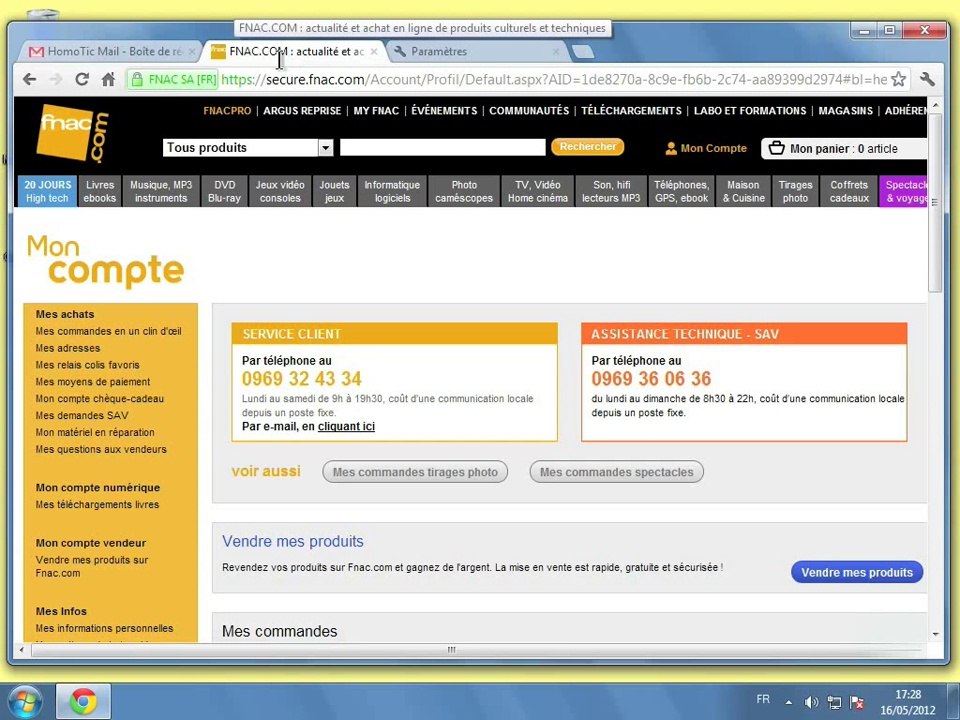
Task: Close the HomoTic Mail tab
Action: coord(192,51)
